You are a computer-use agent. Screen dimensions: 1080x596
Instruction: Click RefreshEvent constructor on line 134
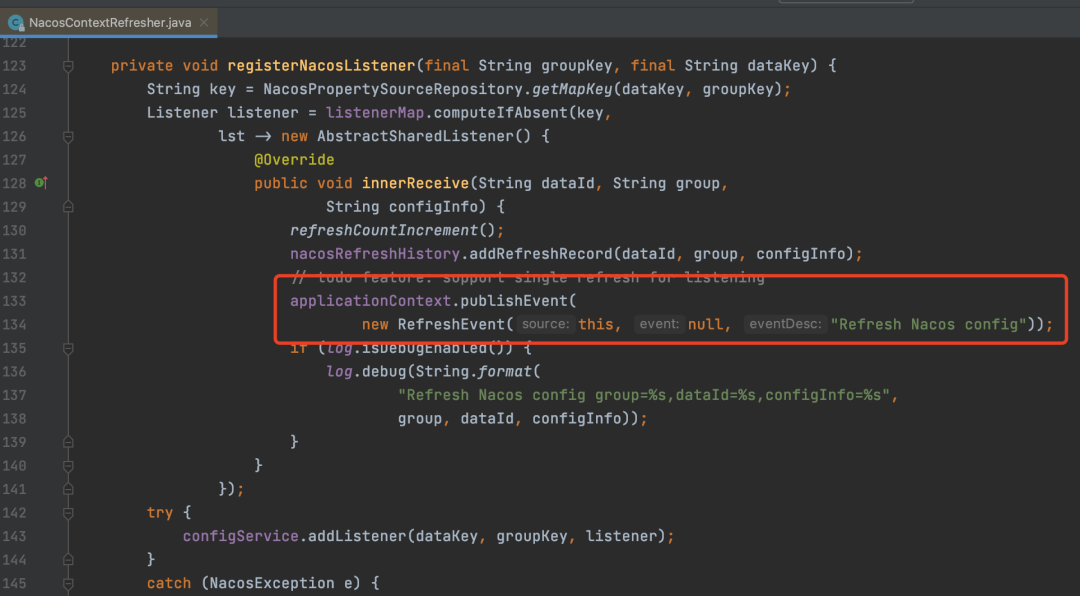pos(451,325)
